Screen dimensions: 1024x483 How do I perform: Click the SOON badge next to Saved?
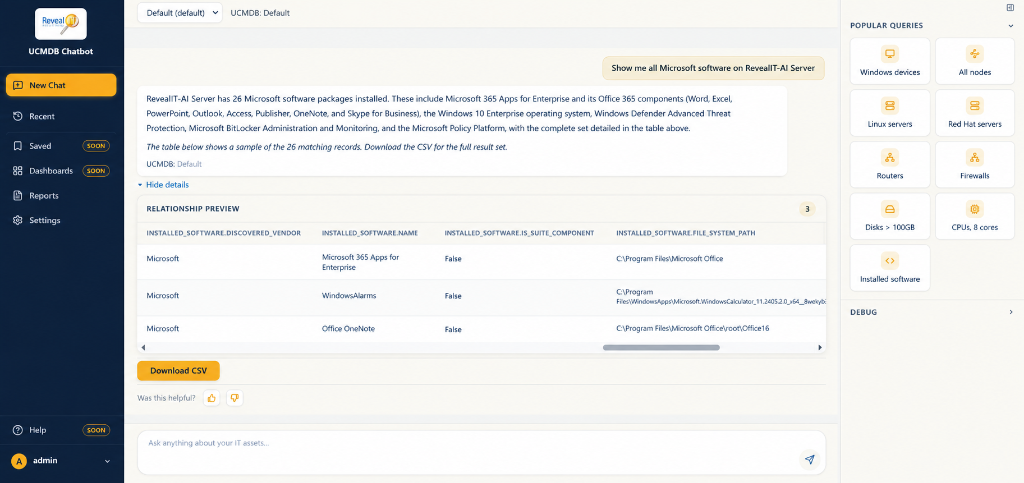96,146
